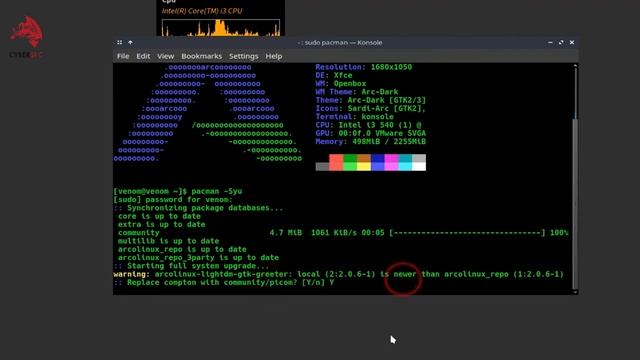Click the 'Terminal: konsole' line
Viewport: 640px width, 360px height.
(355, 117)
